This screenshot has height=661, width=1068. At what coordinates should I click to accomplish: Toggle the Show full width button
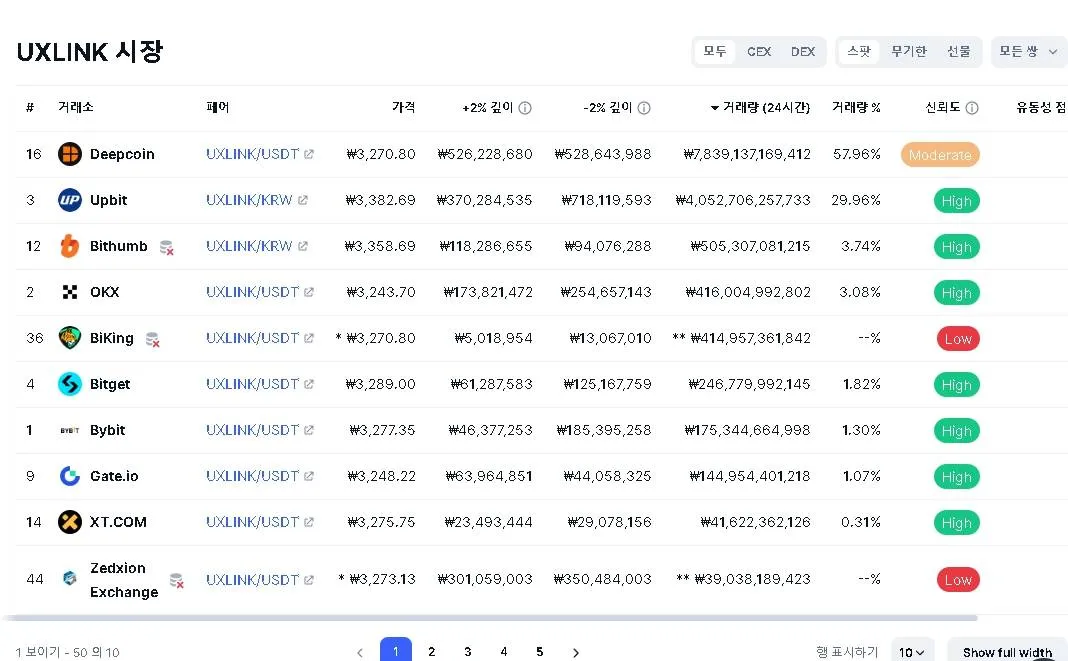point(1007,652)
